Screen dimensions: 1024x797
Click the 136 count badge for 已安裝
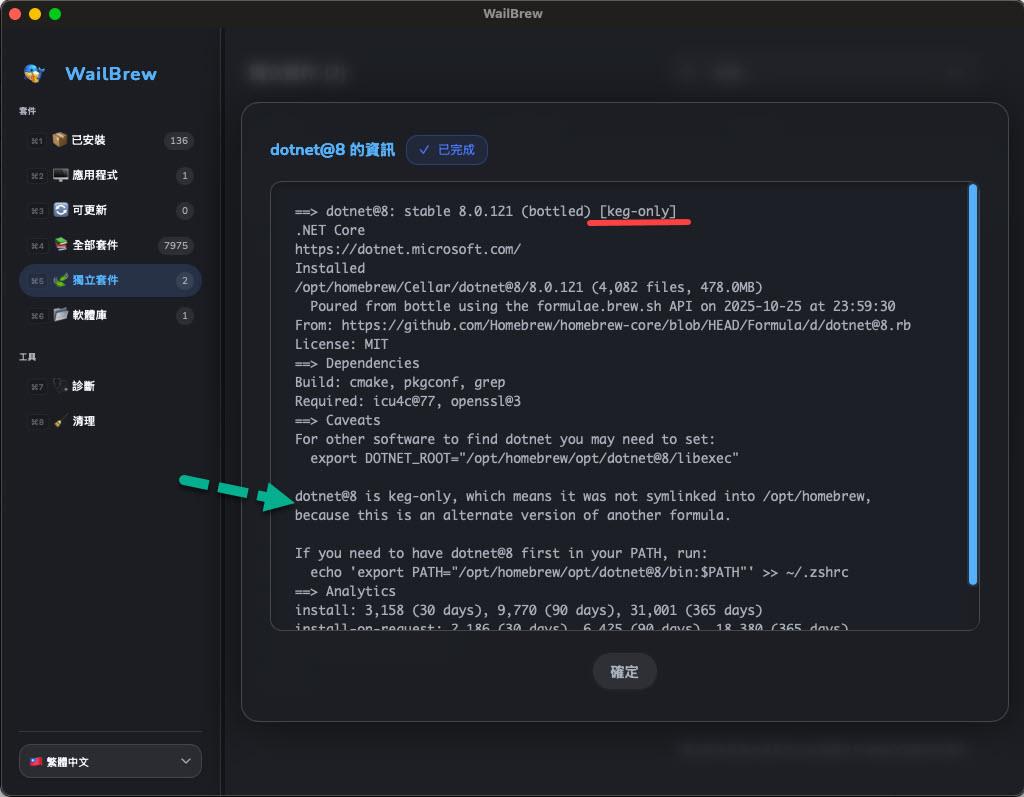tap(179, 140)
